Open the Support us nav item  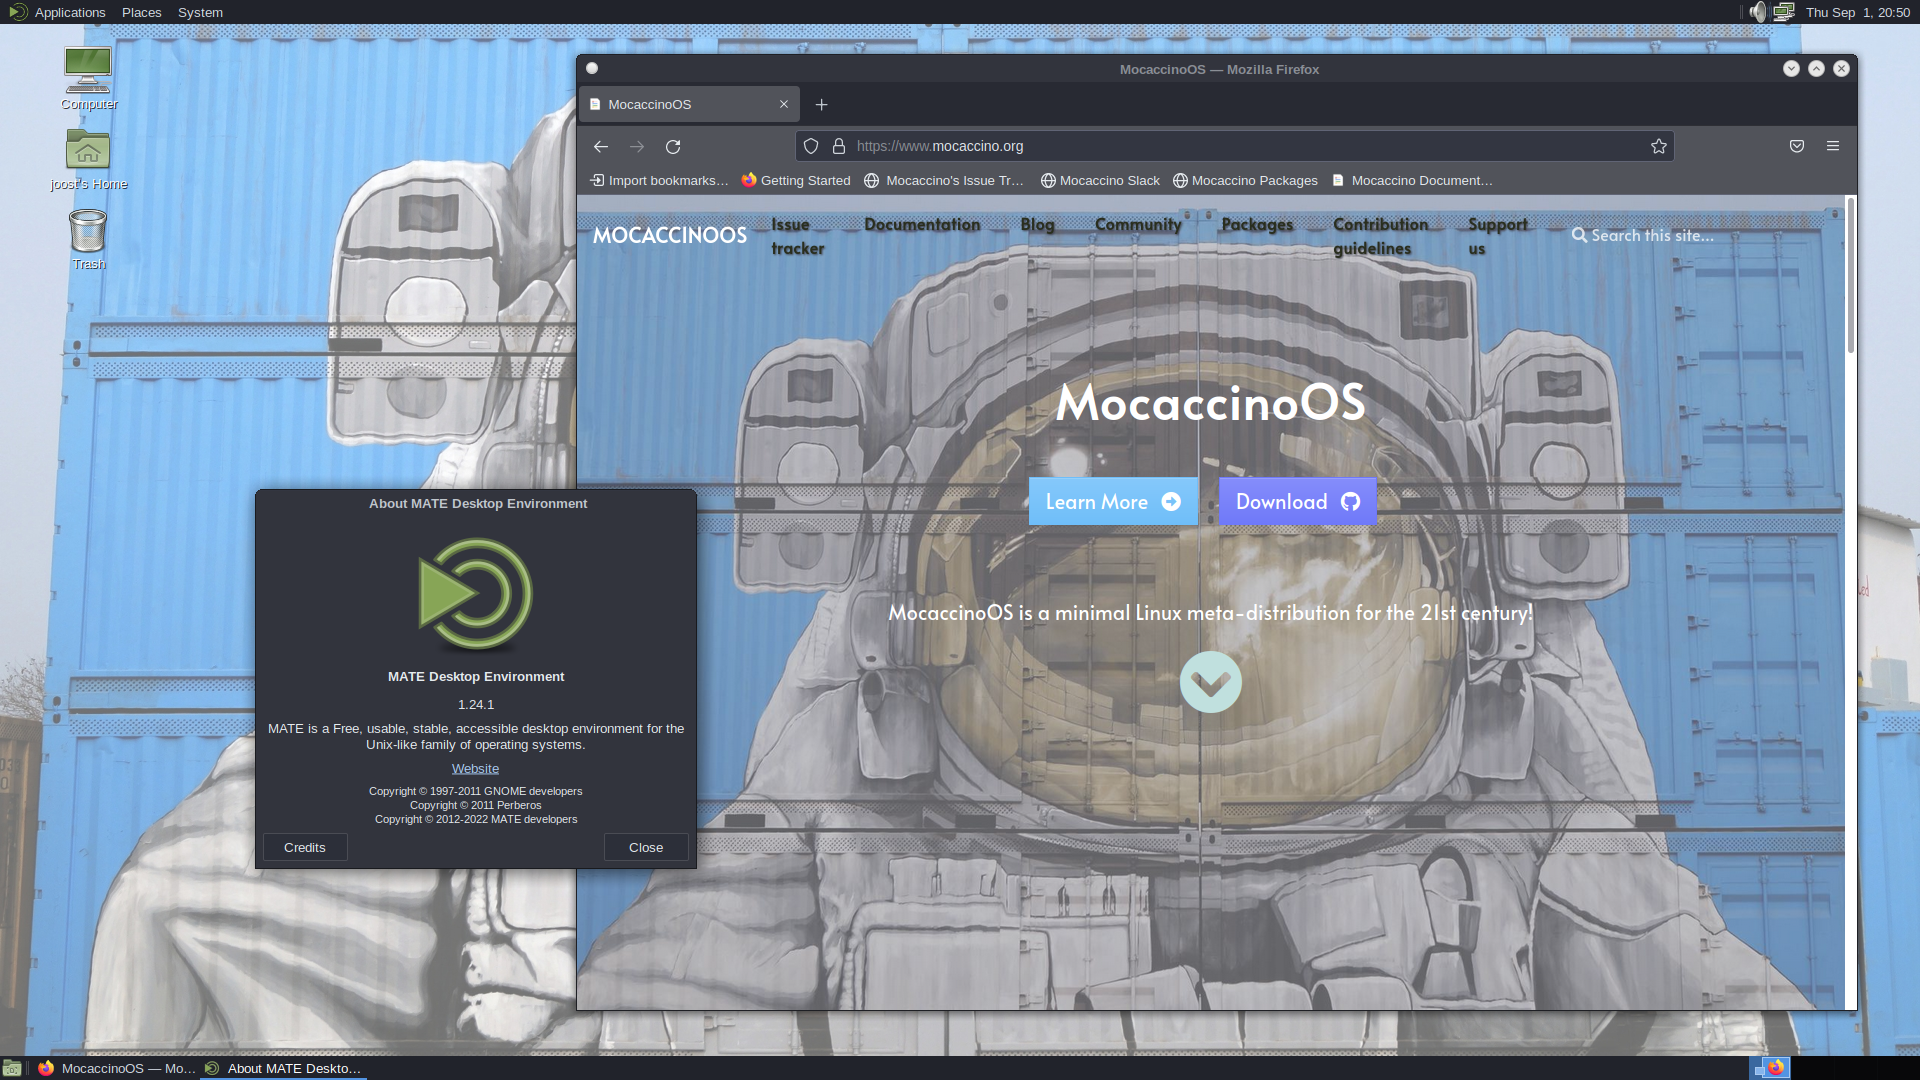pyautogui.click(x=1497, y=237)
